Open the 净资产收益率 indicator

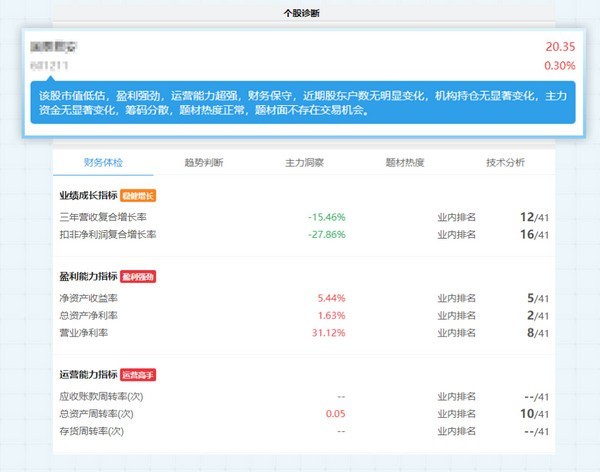pos(89,298)
